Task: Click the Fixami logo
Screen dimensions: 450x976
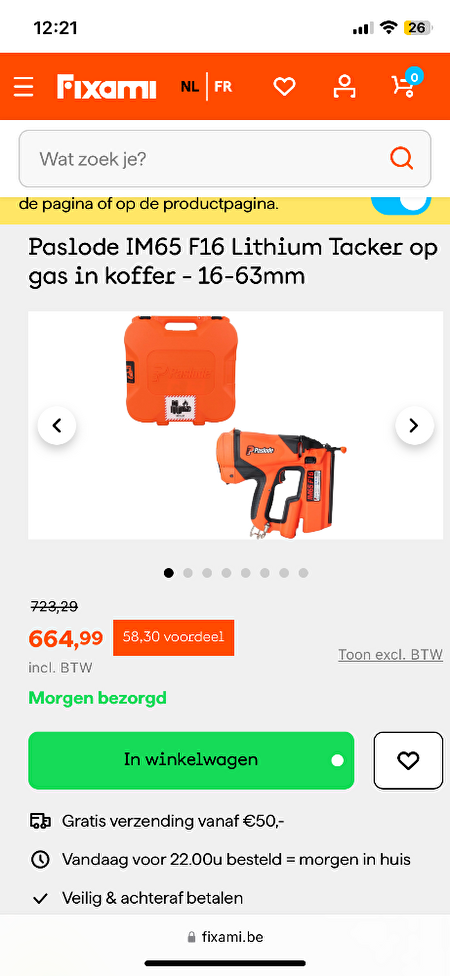Action: [106, 87]
